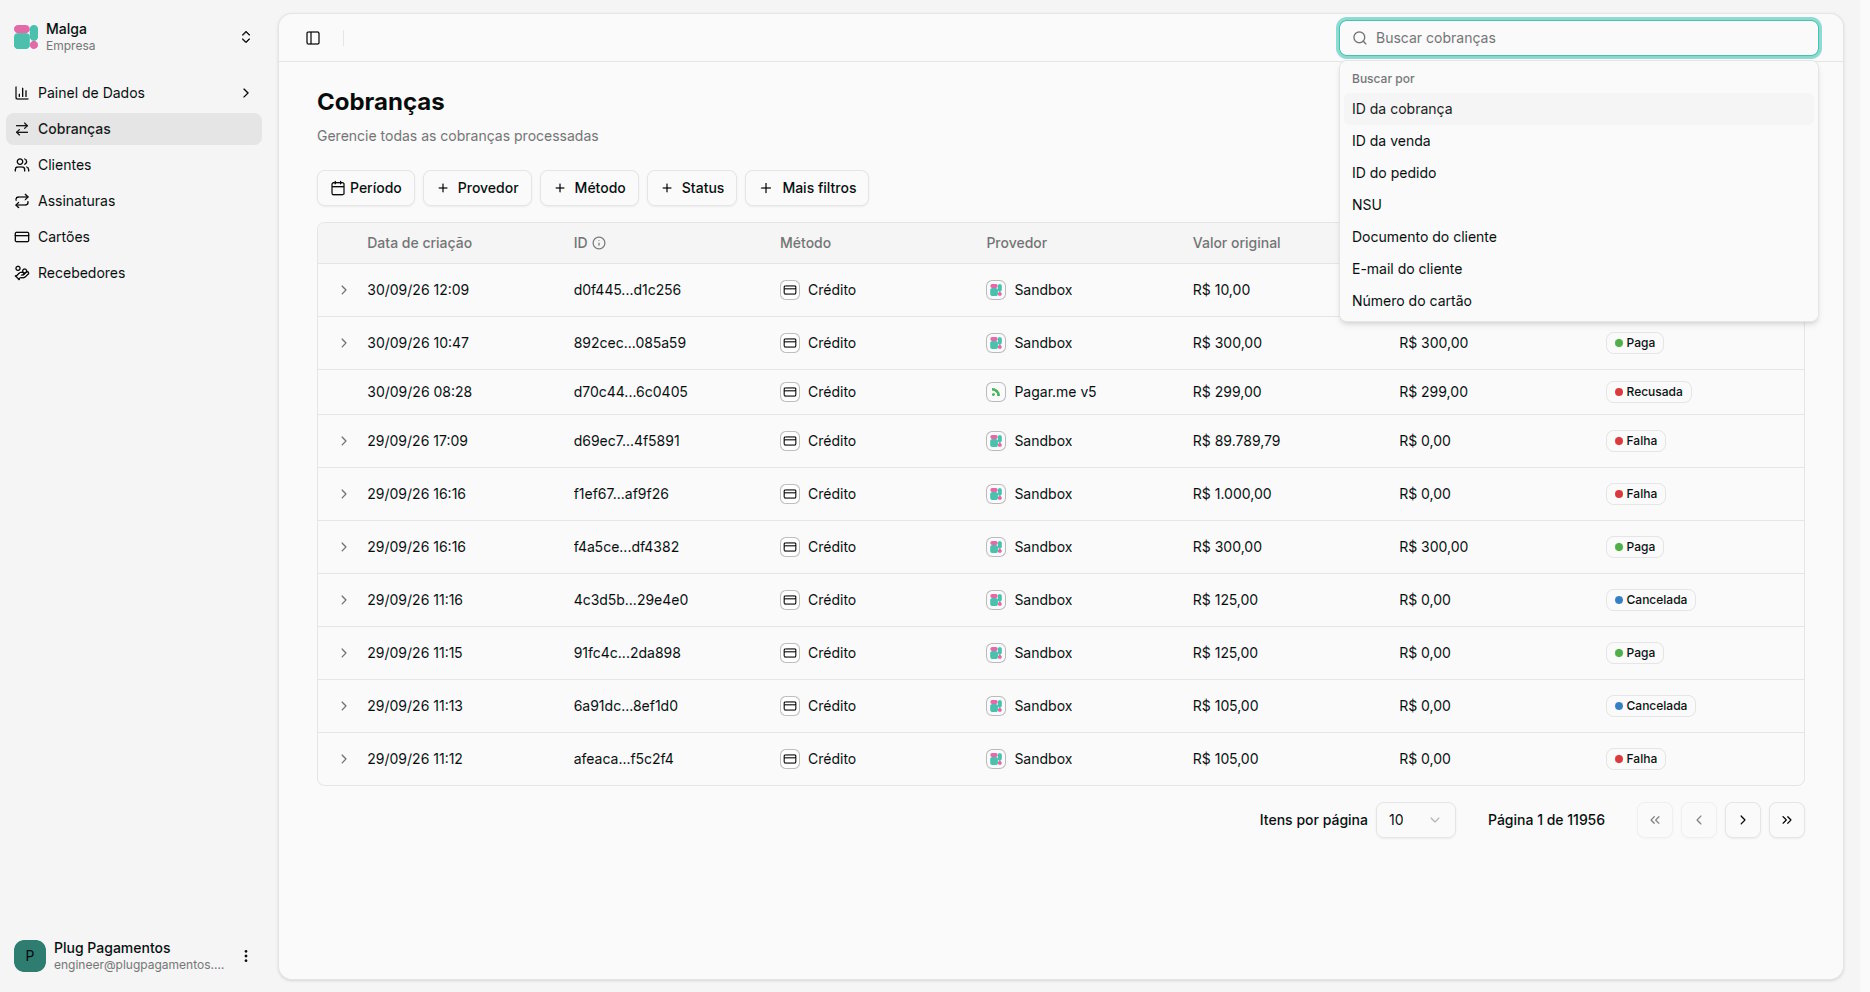Open the vertical dots user menu
Screen dimensions: 1870x992
[x=246, y=956]
